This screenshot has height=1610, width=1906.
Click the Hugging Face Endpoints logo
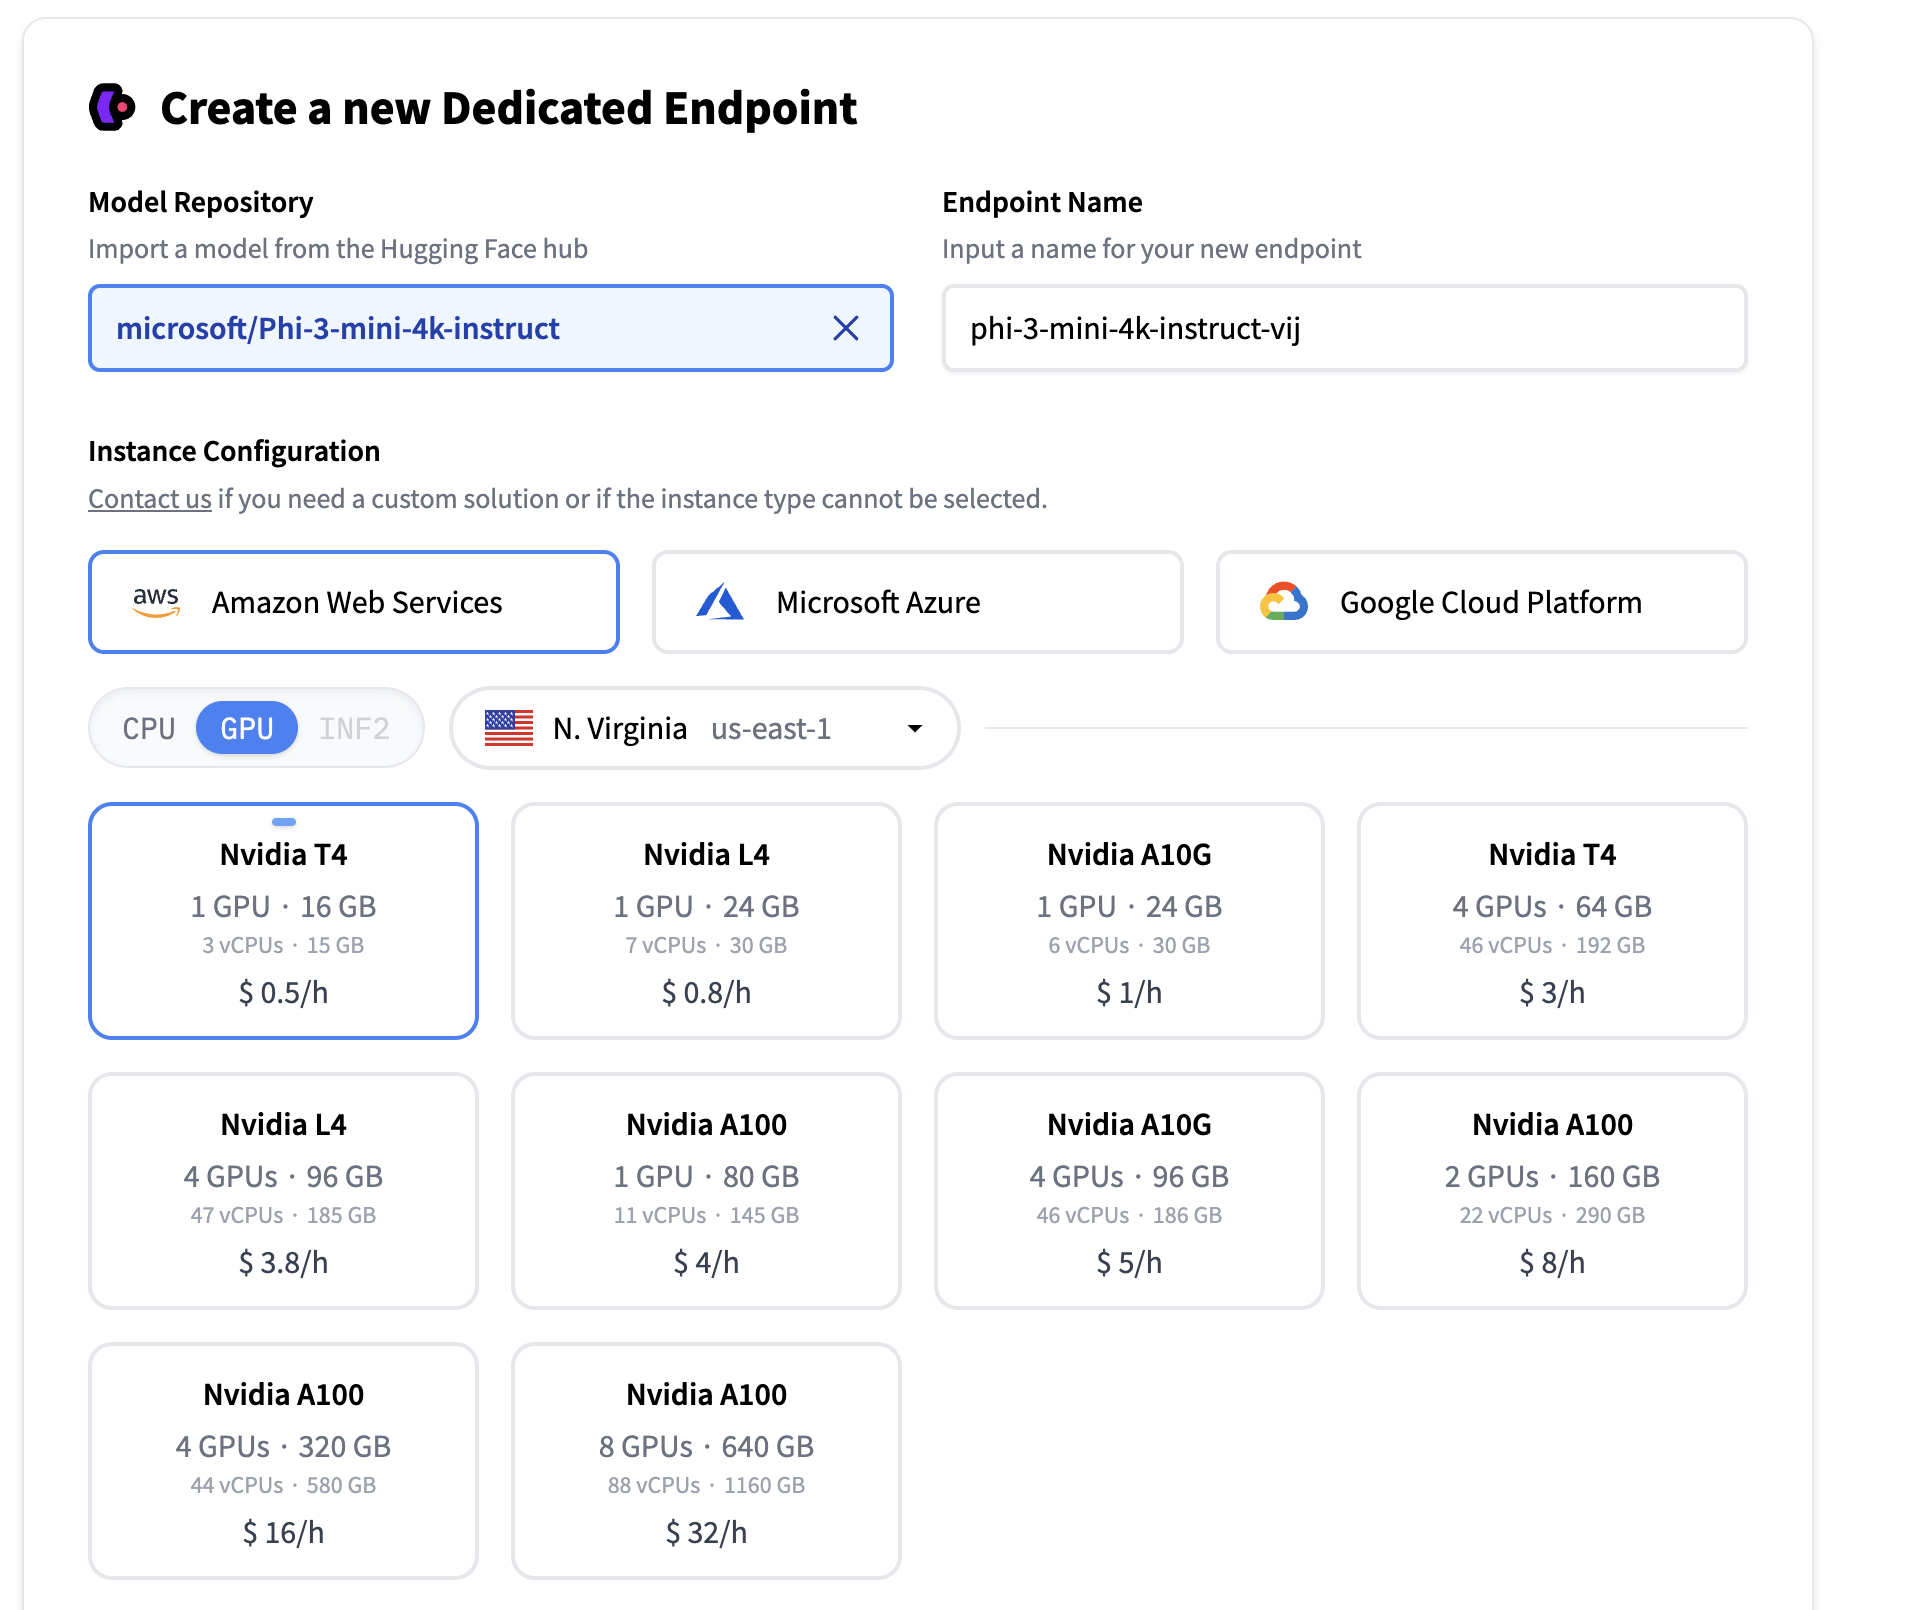(x=113, y=108)
